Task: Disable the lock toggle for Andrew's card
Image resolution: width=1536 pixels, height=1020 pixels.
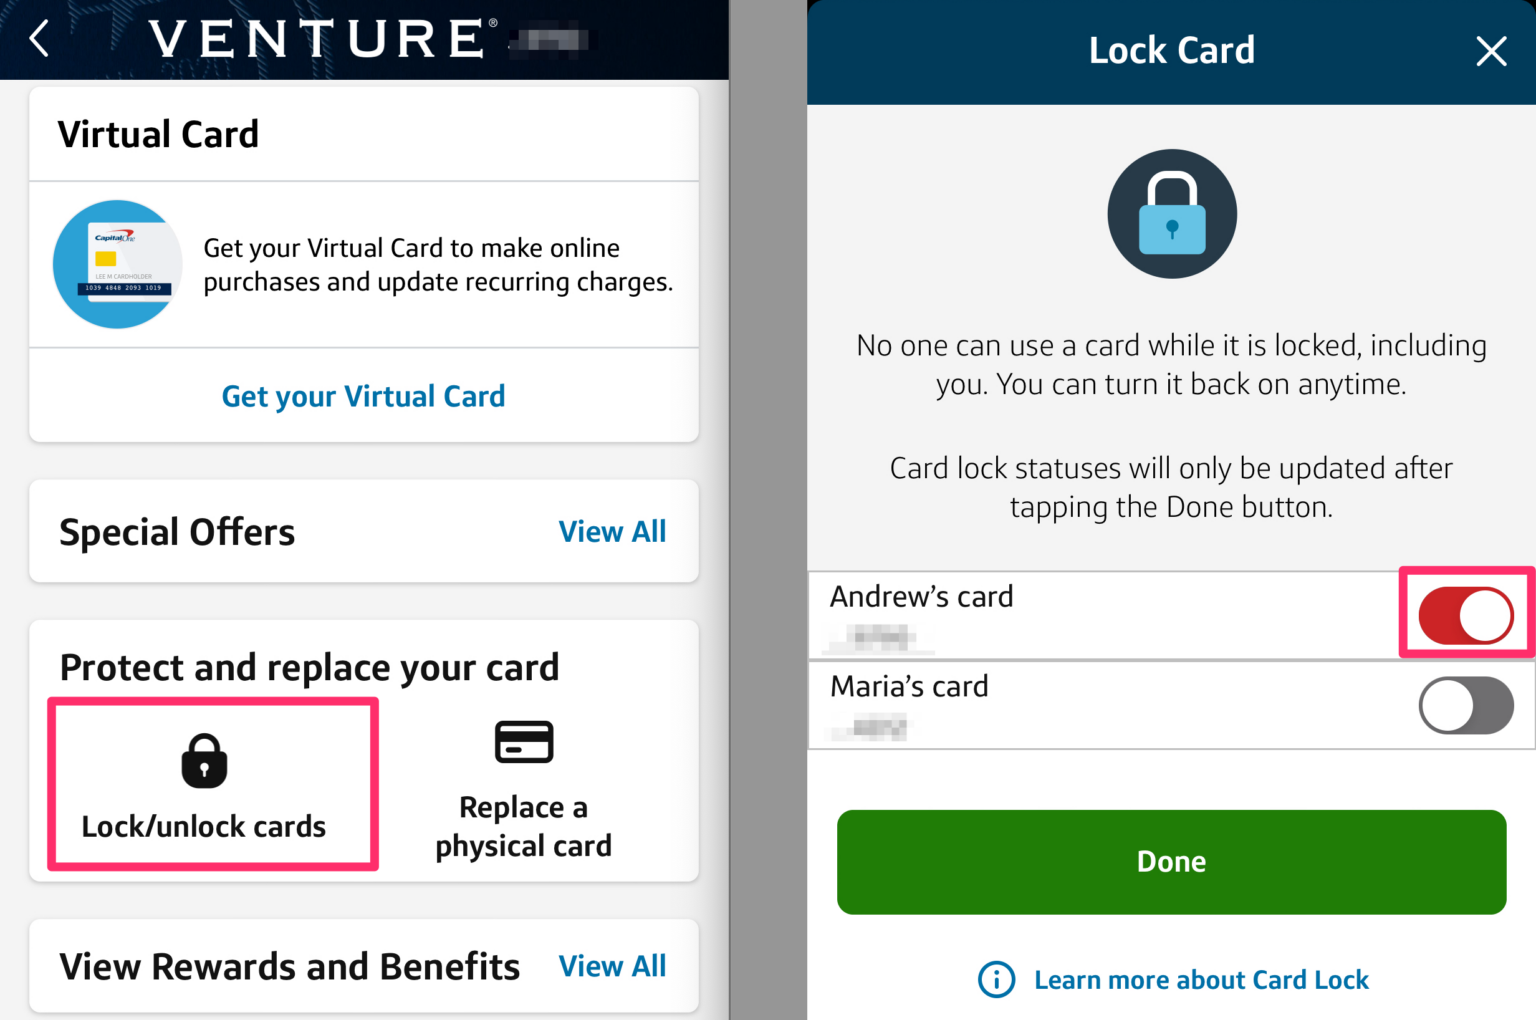Action: [1466, 614]
